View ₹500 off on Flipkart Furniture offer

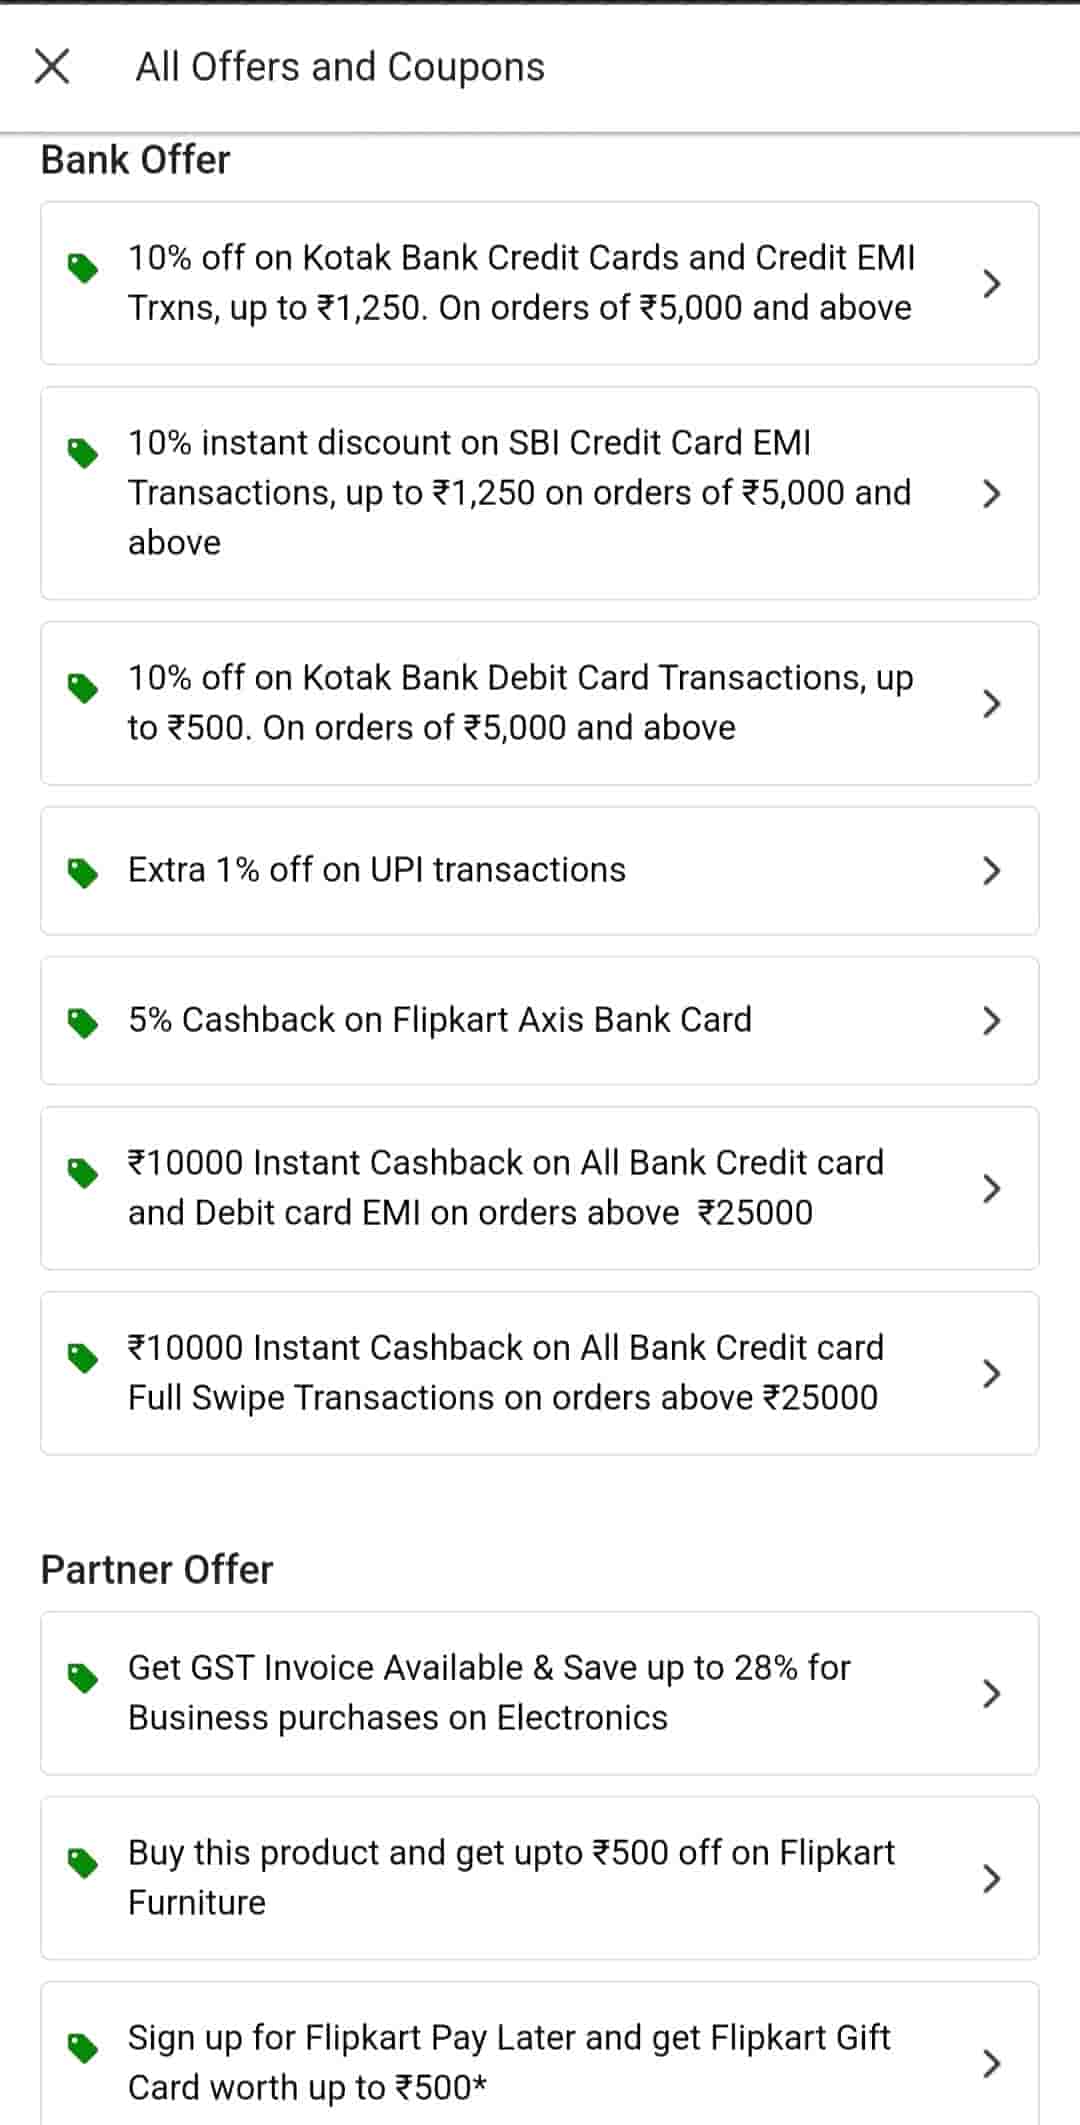point(510,1878)
